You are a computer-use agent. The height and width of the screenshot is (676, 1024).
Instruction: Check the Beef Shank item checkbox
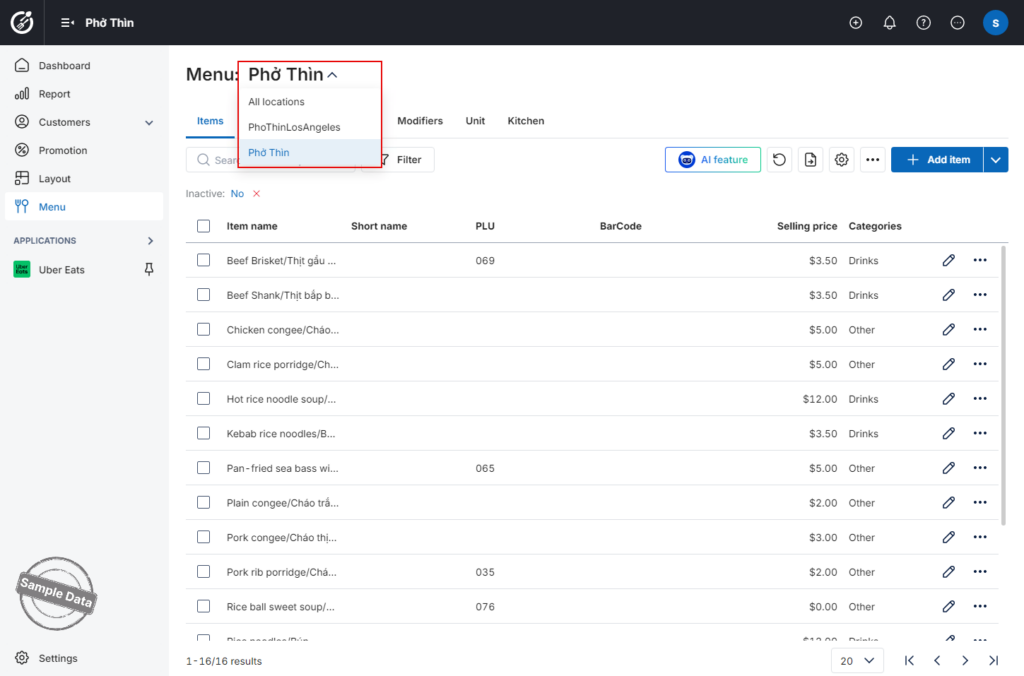[x=204, y=295]
